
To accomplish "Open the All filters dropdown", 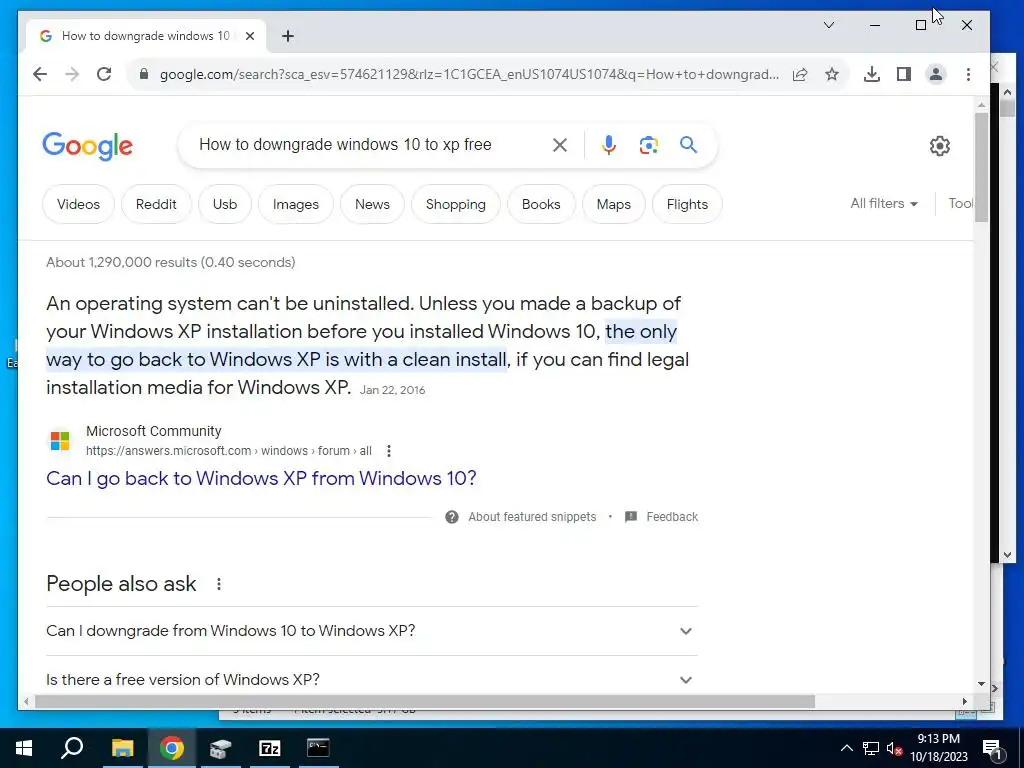I will [884, 204].
